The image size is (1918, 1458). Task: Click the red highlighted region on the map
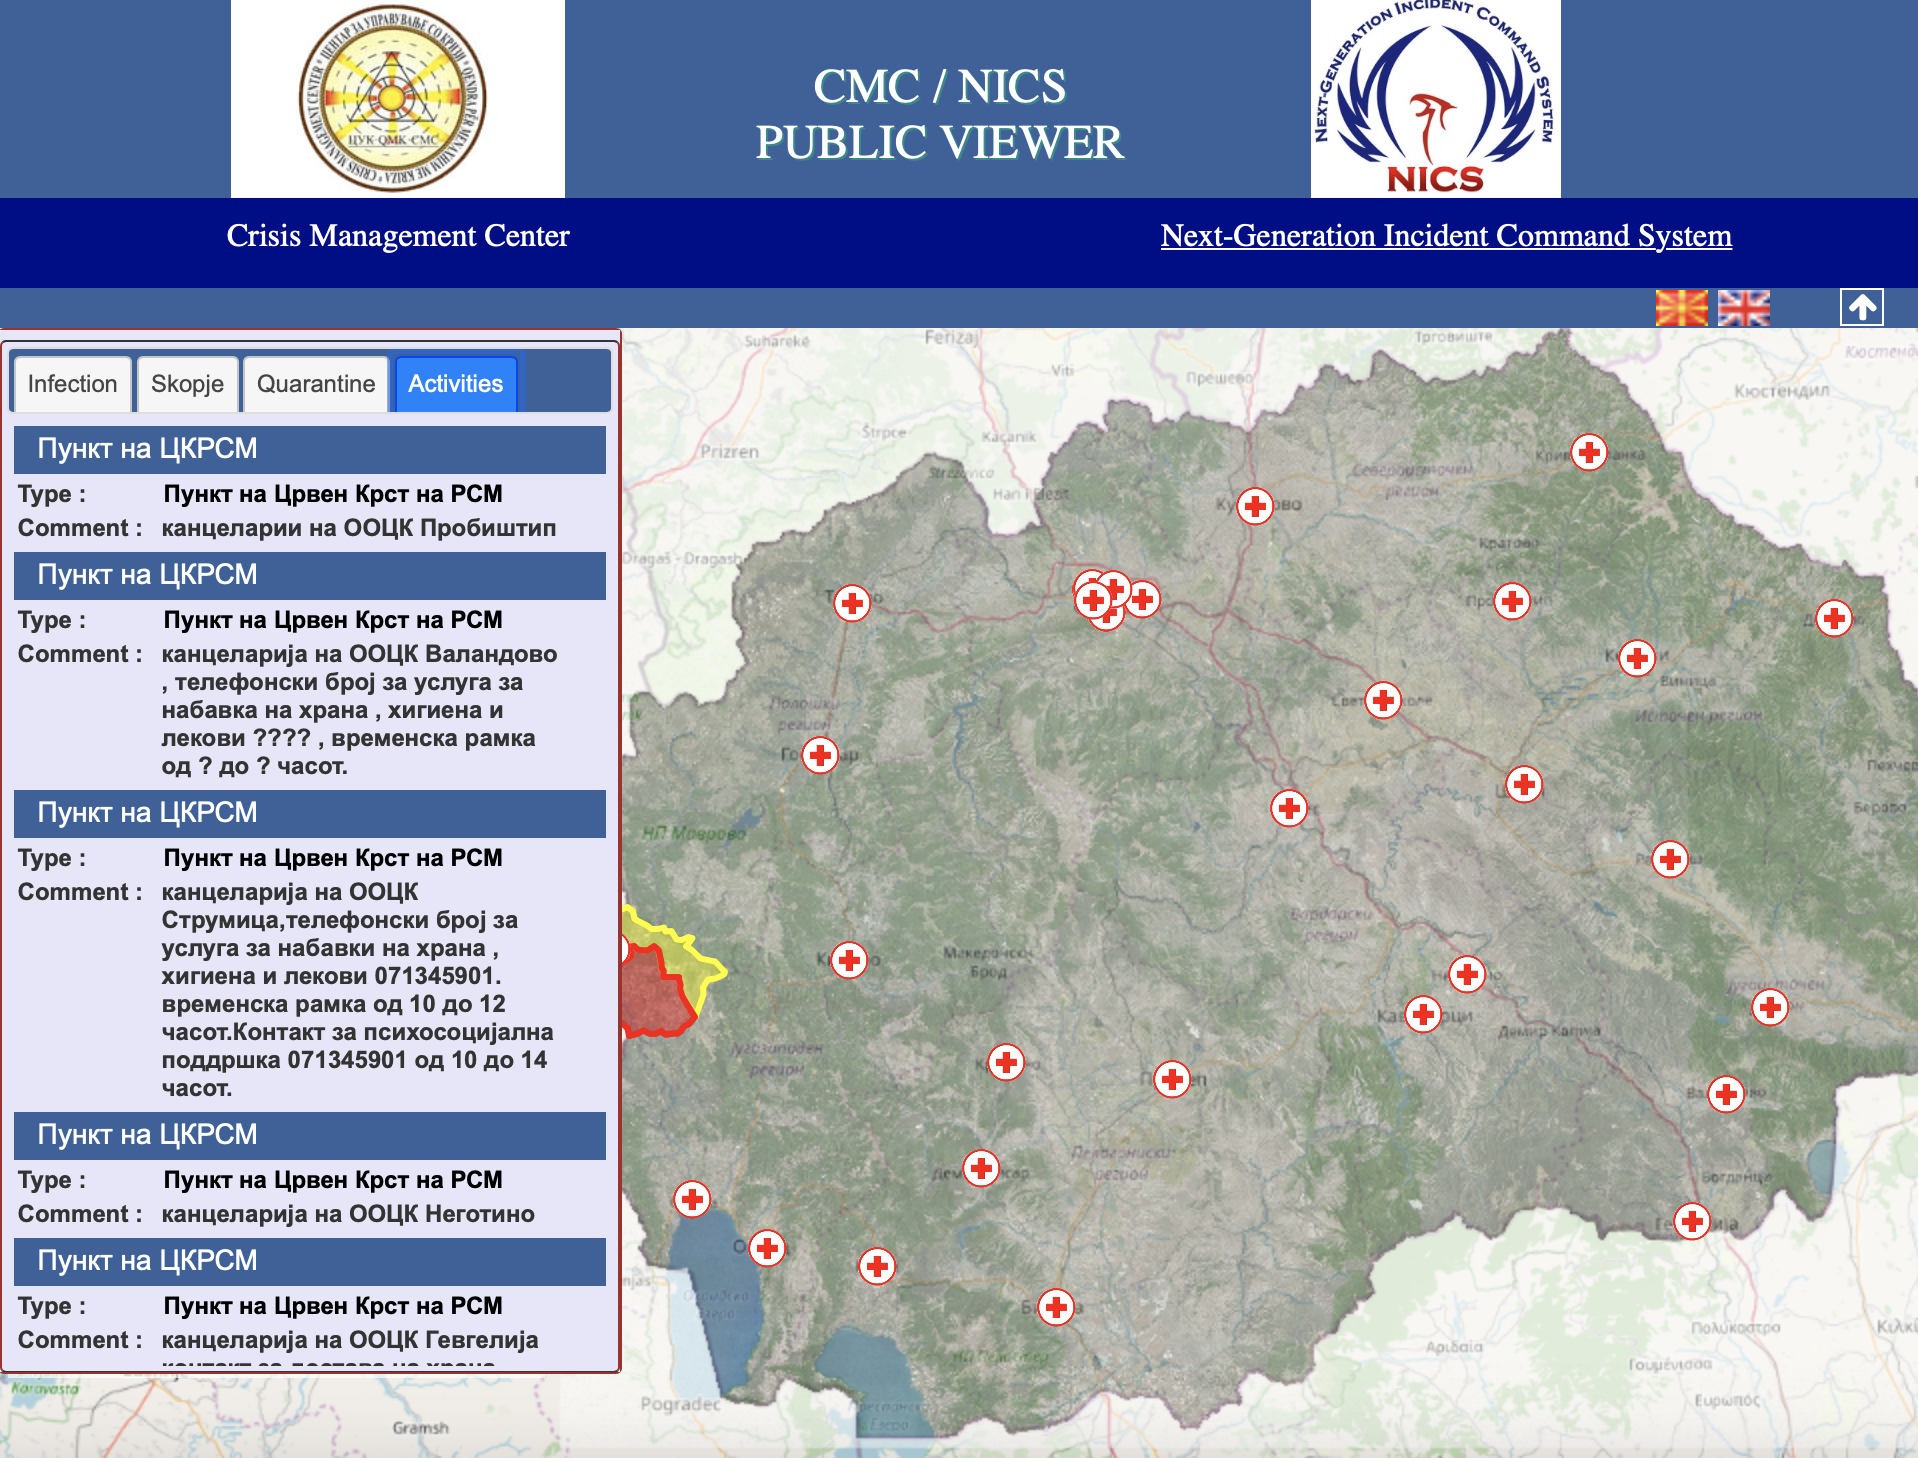coord(653,995)
